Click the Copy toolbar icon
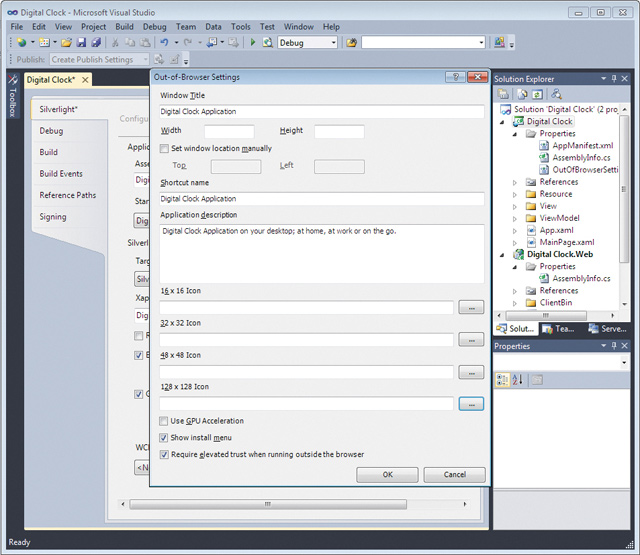 tap(130, 42)
